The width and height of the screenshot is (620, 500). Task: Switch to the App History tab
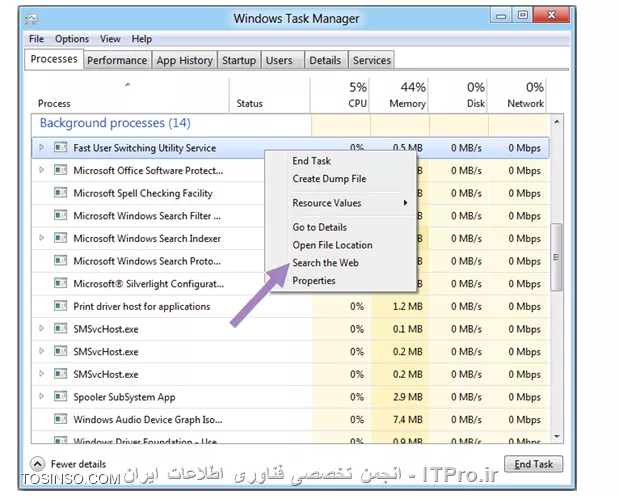pos(185,60)
